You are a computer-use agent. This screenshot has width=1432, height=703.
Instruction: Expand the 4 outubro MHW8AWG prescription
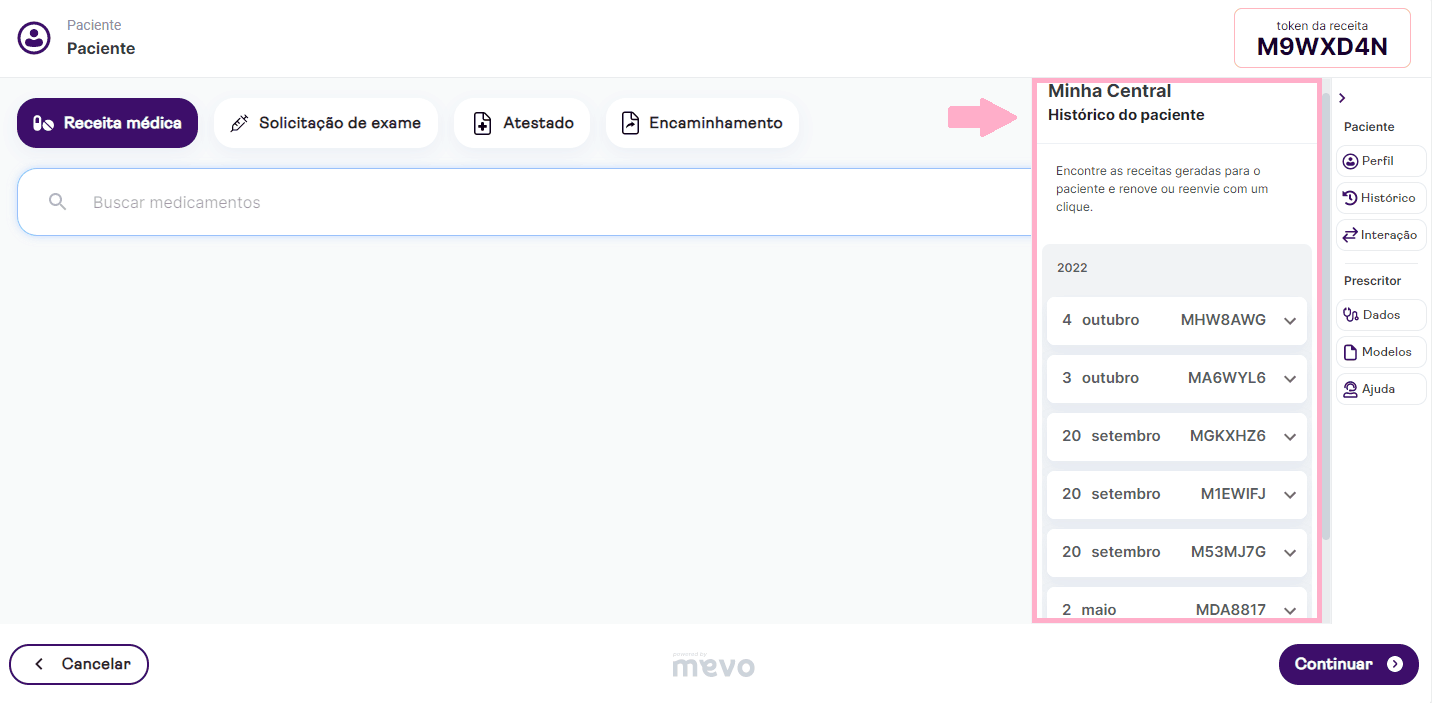tap(1289, 321)
